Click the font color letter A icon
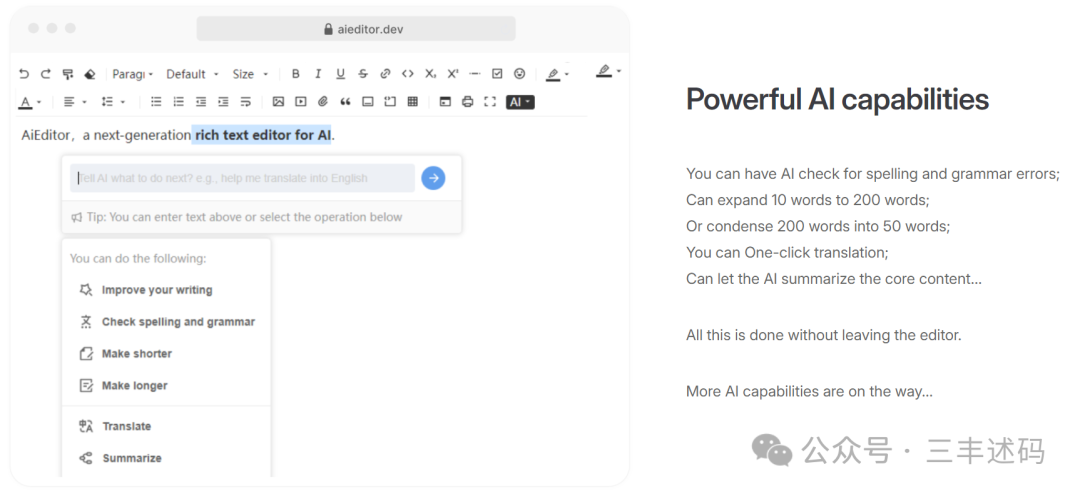Viewport: 1080px width, 494px height. pyautogui.click(x=25, y=102)
